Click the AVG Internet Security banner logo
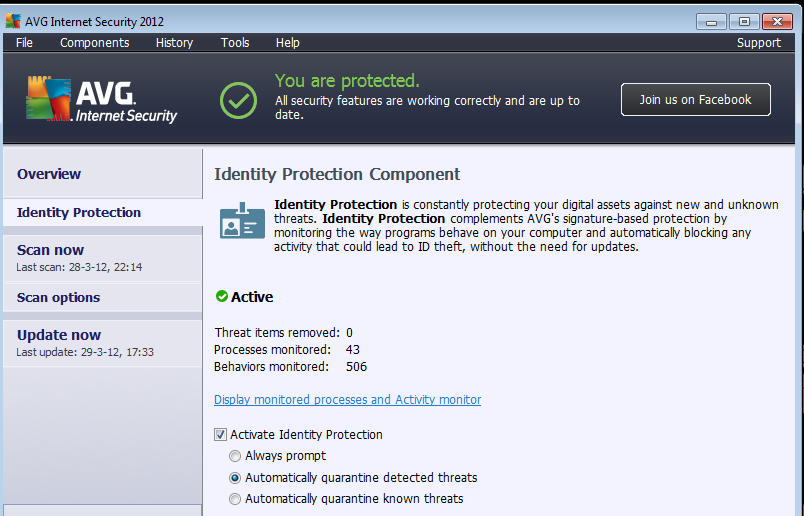Viewport: 804px width, 516px height. pyautogui.click(x=101, y=101)
